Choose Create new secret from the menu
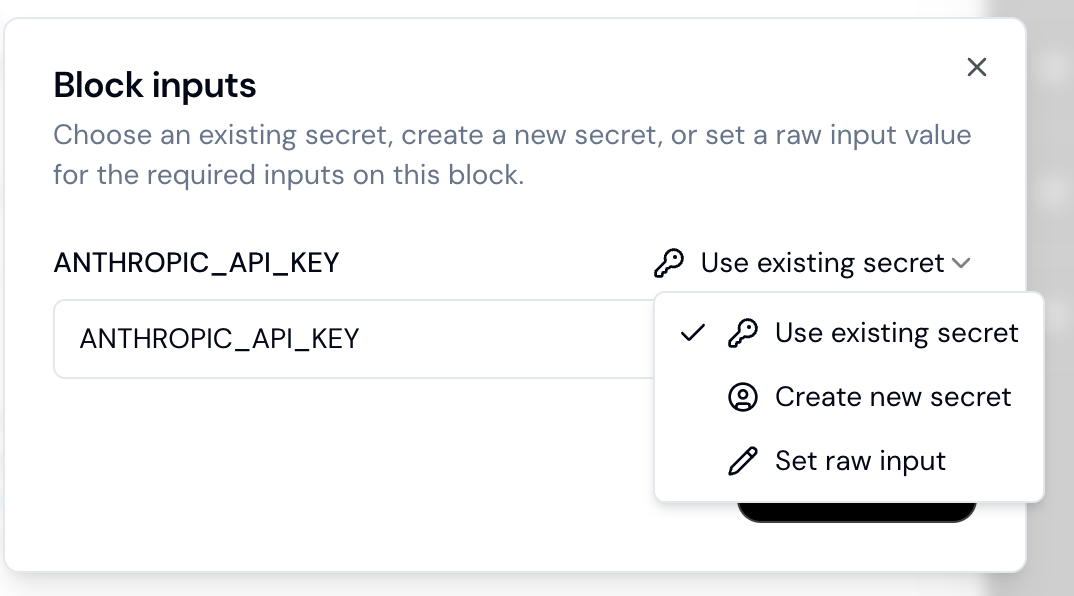The height and width of the screenshot is (596, 1074). [x=892, y=397]
